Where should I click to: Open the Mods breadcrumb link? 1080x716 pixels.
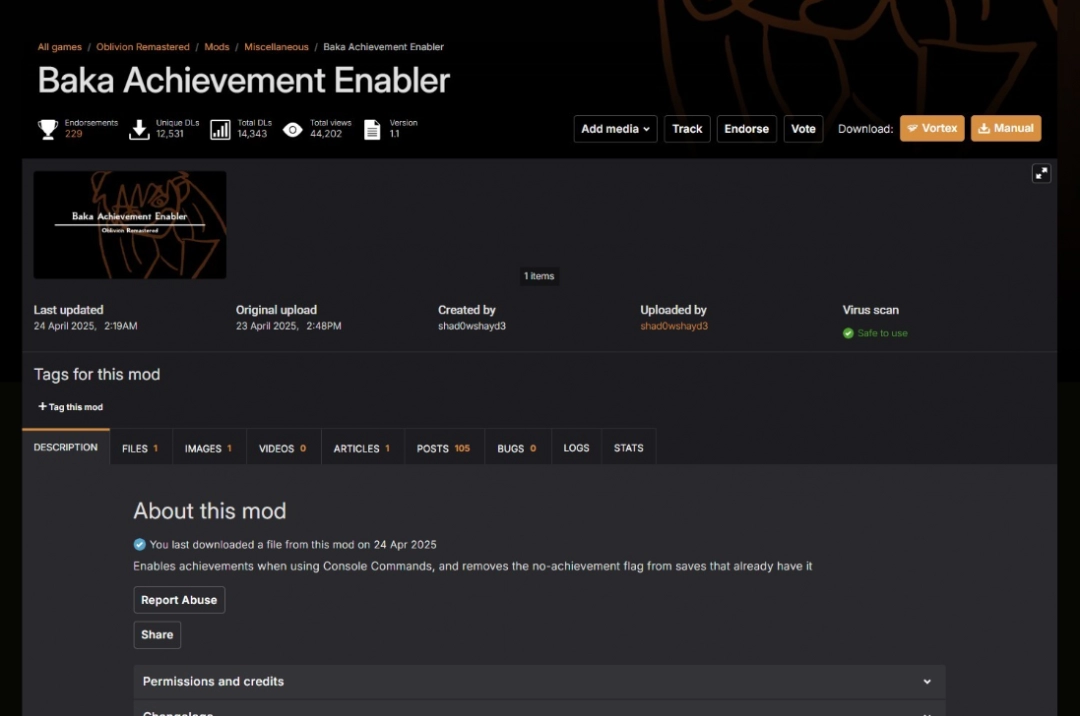pyautogui.click(x=216, y=47)
